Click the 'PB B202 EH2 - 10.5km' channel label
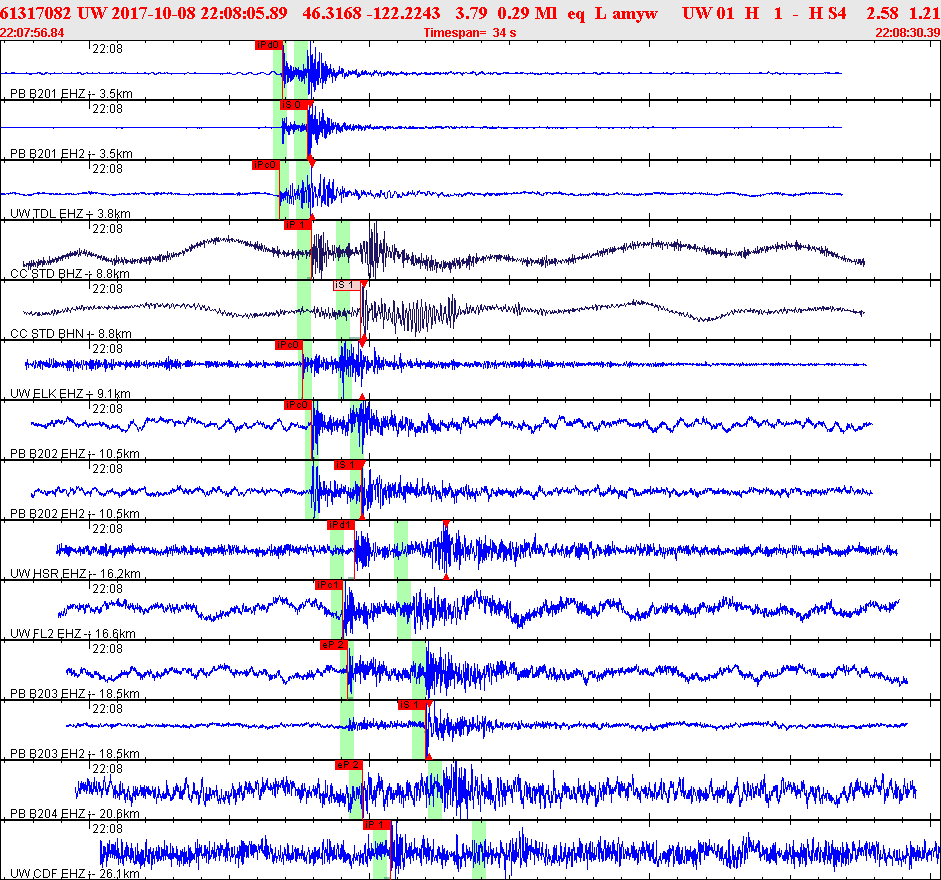The image size is (941, 880). point(74,514)
